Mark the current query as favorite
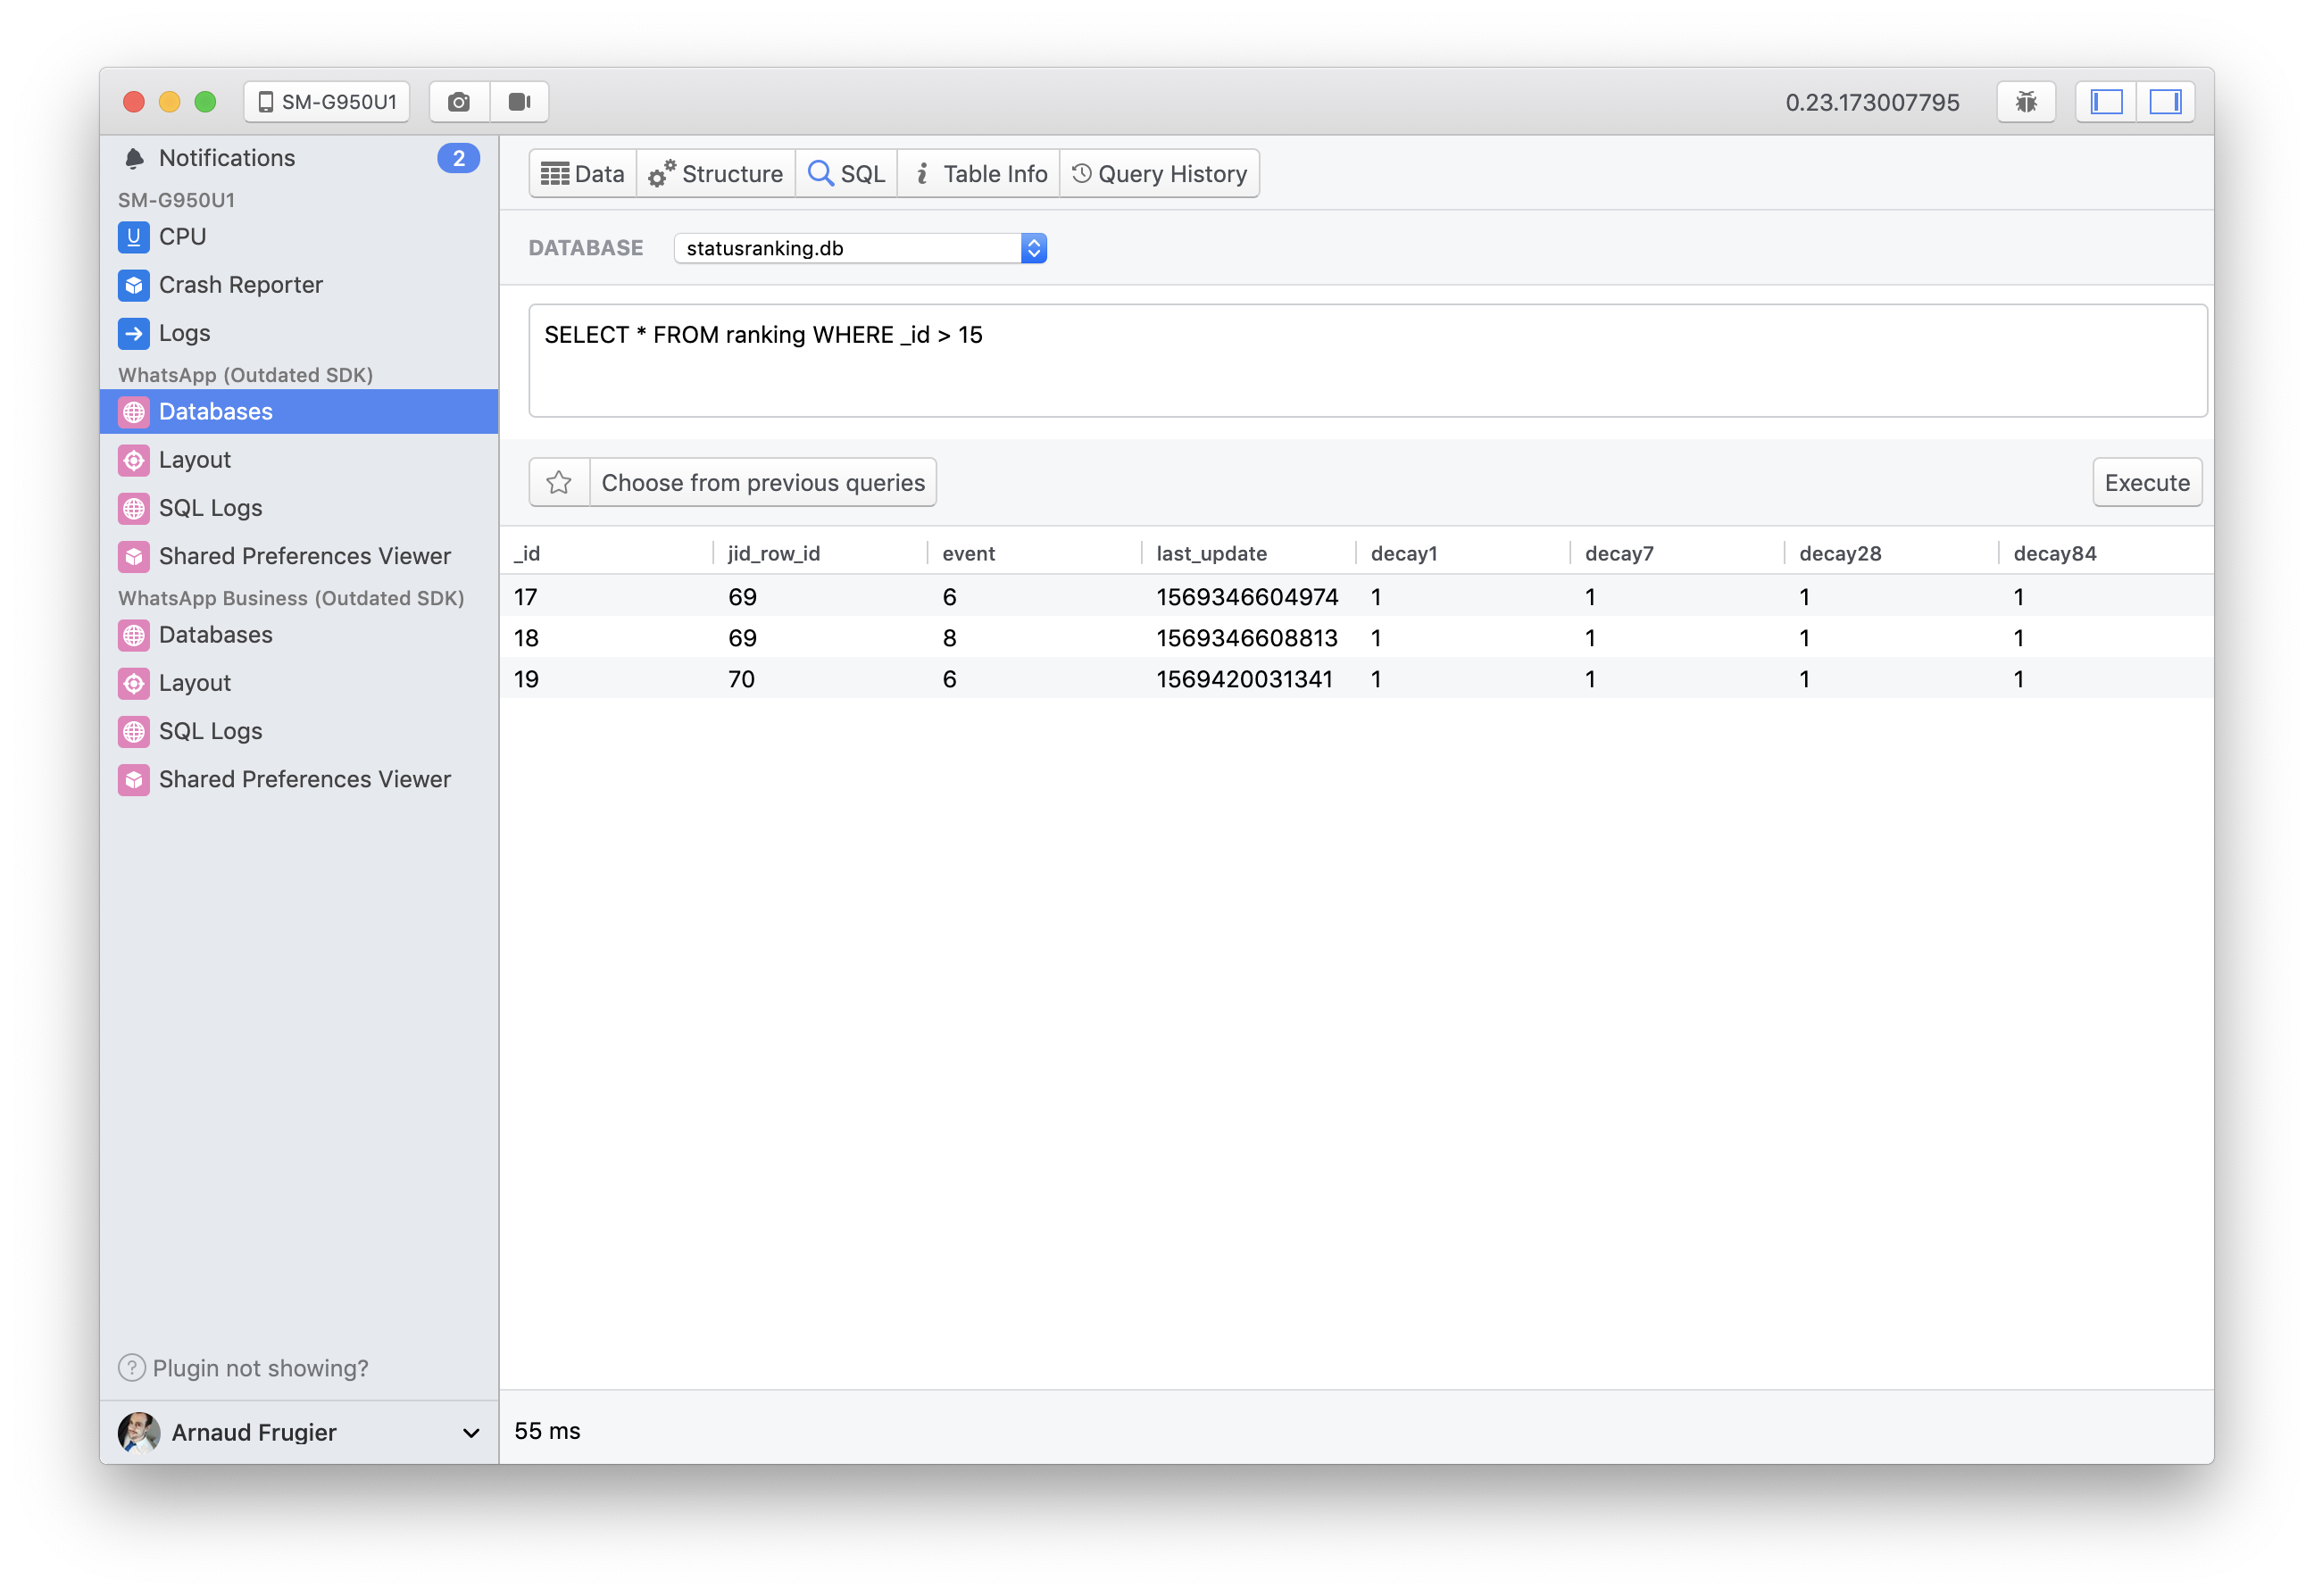The width and height of the screenshot is (2314, 1596). (x=558, y=482)
